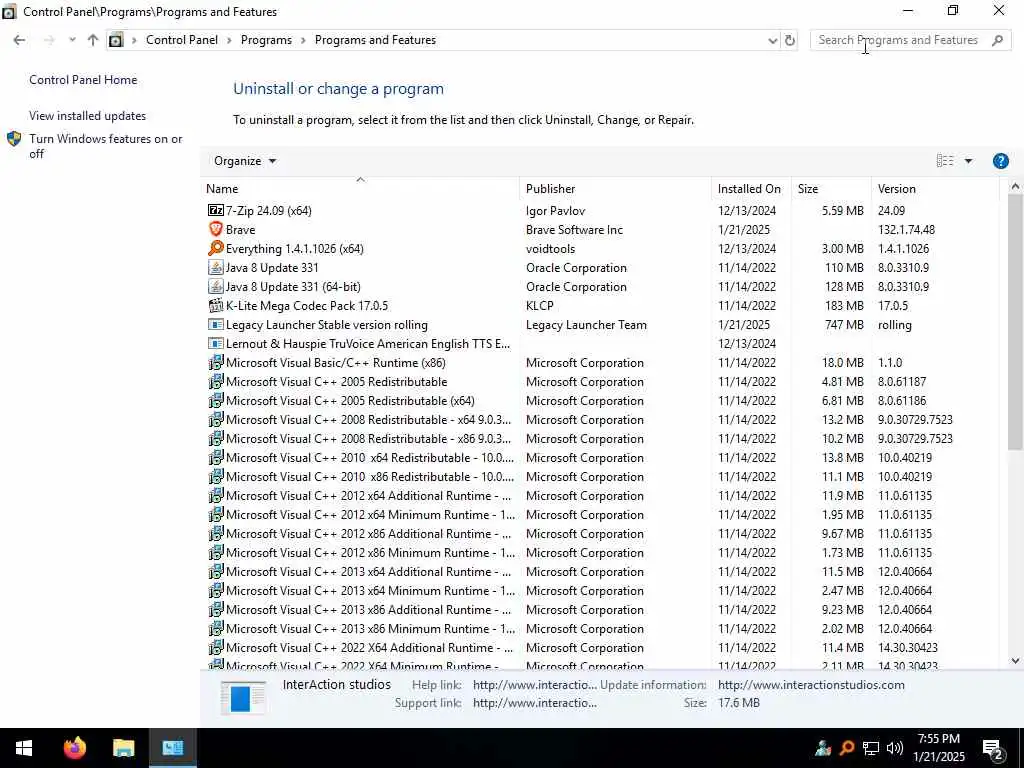This screenshot has width=1024, height=768.
Task: Click the taskbar clock showing 7:55 PM
Action: (x=938, y=748)
